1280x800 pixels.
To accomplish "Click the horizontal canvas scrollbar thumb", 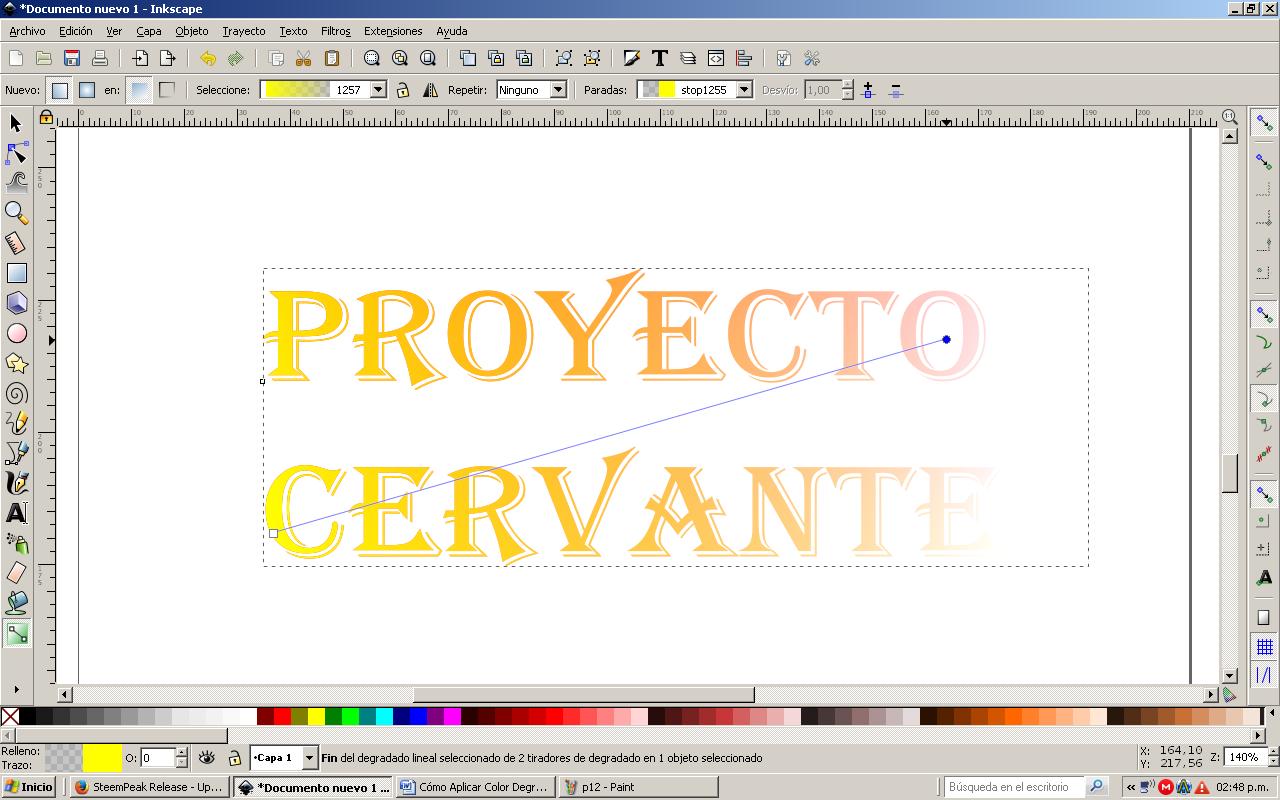I will (x=584, y=694).
